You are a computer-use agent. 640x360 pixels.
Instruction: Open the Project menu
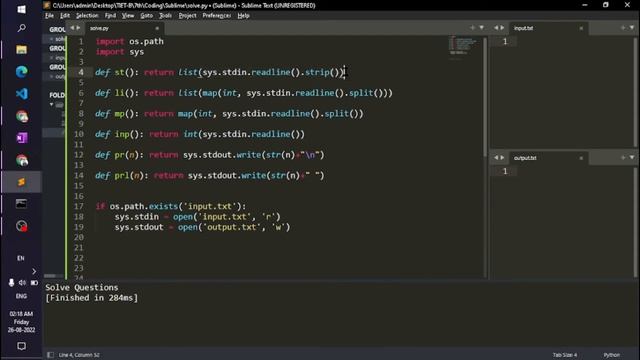[187, 16]
